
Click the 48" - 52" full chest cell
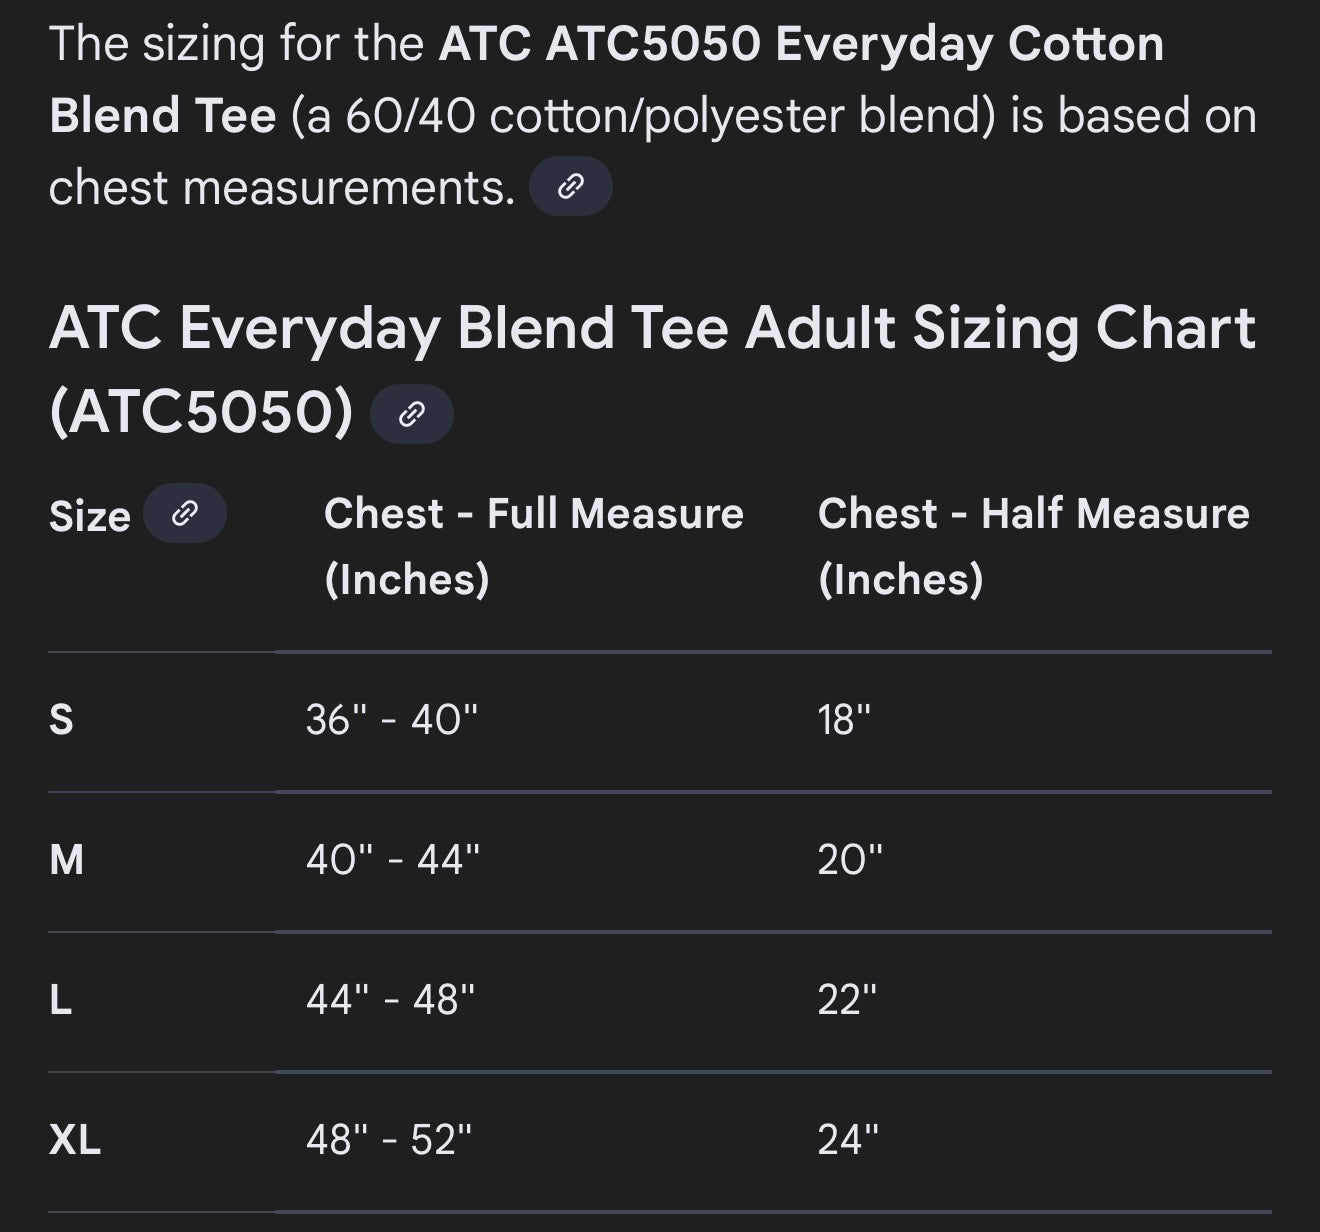coord(389,1139)
